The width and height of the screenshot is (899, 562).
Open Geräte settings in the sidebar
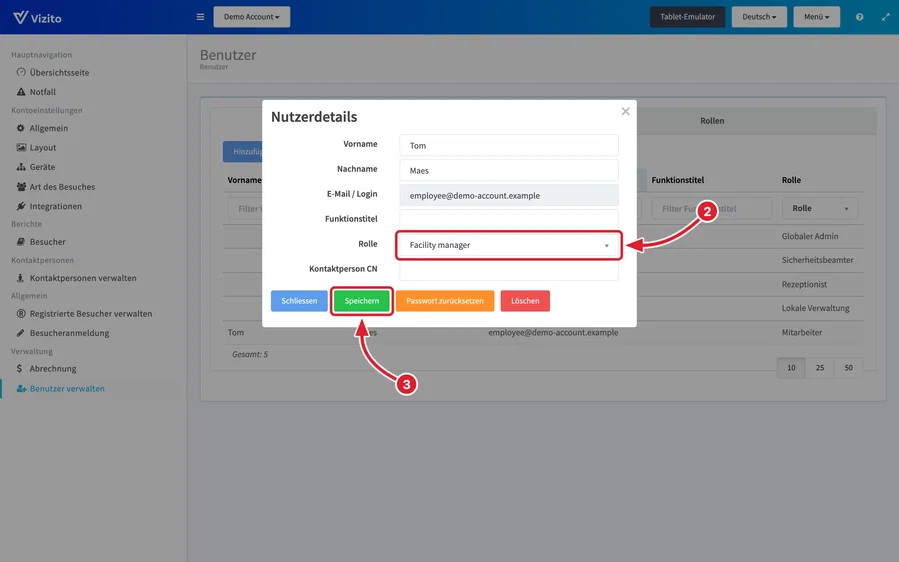42,167
